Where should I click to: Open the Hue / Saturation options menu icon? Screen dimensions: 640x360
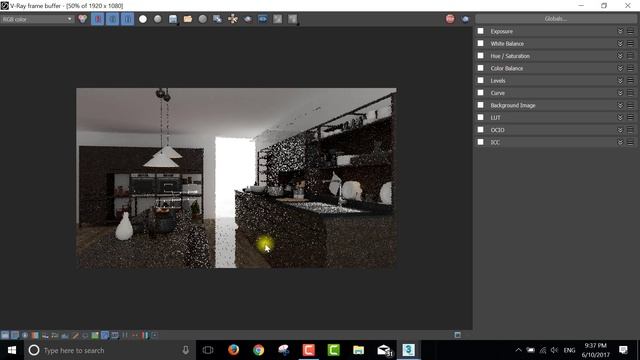630,56
